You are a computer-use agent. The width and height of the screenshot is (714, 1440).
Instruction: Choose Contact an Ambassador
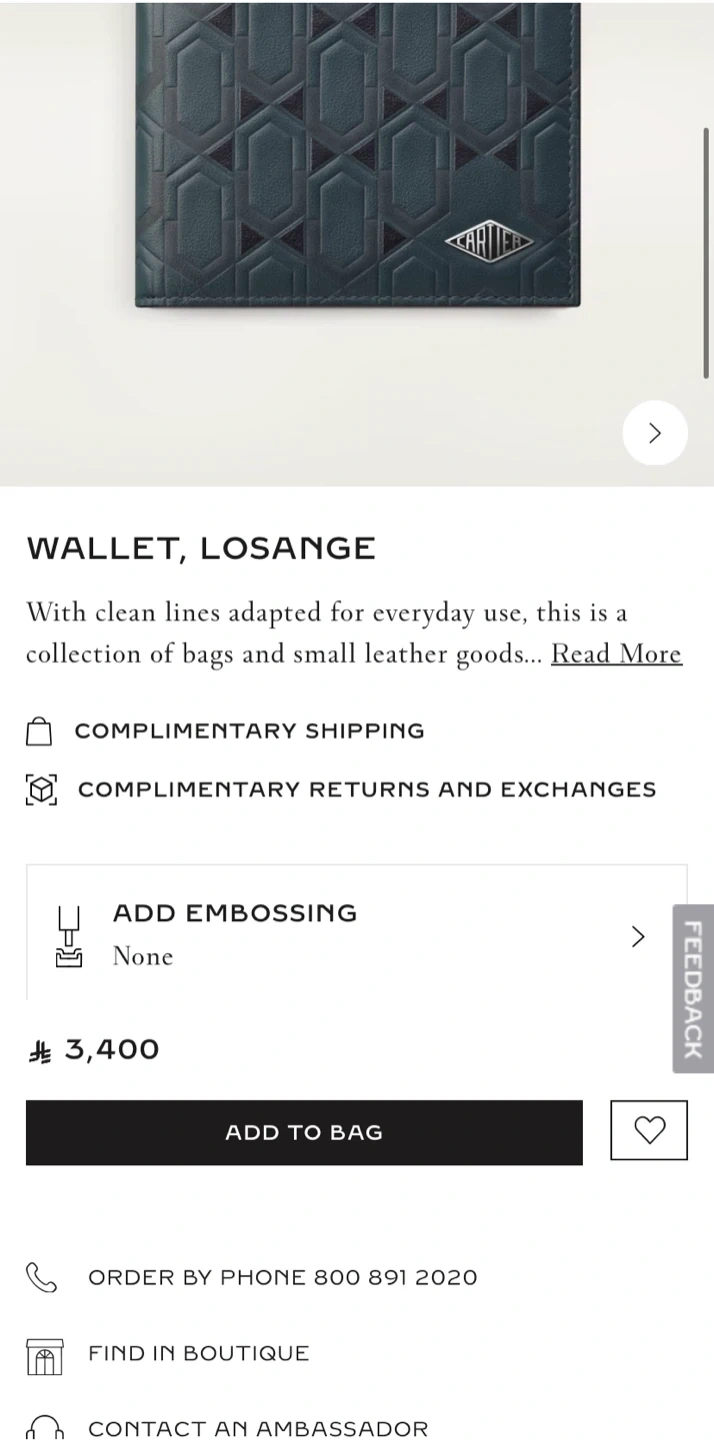pyautogui.click(x=257, y=1428)
